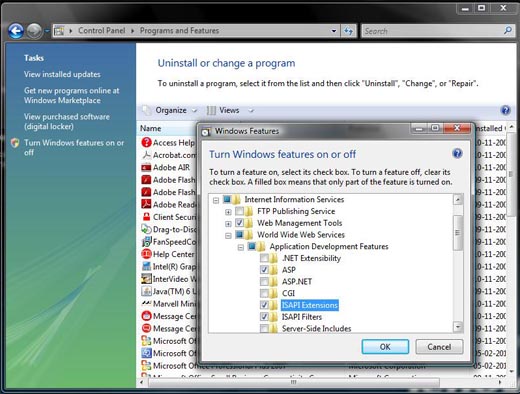Open recent pages dropdown beside Forward
Image resolution: width=520 pixels, height=394 pixels.
[47, 31]
